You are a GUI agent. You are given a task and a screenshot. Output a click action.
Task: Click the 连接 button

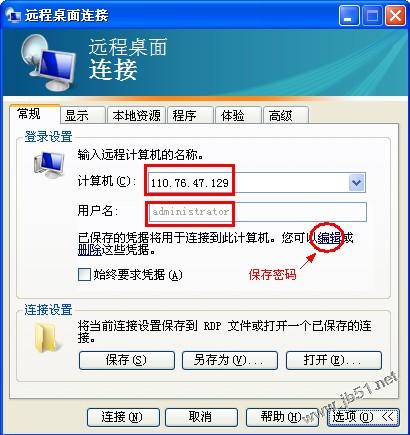coord(123,417)
